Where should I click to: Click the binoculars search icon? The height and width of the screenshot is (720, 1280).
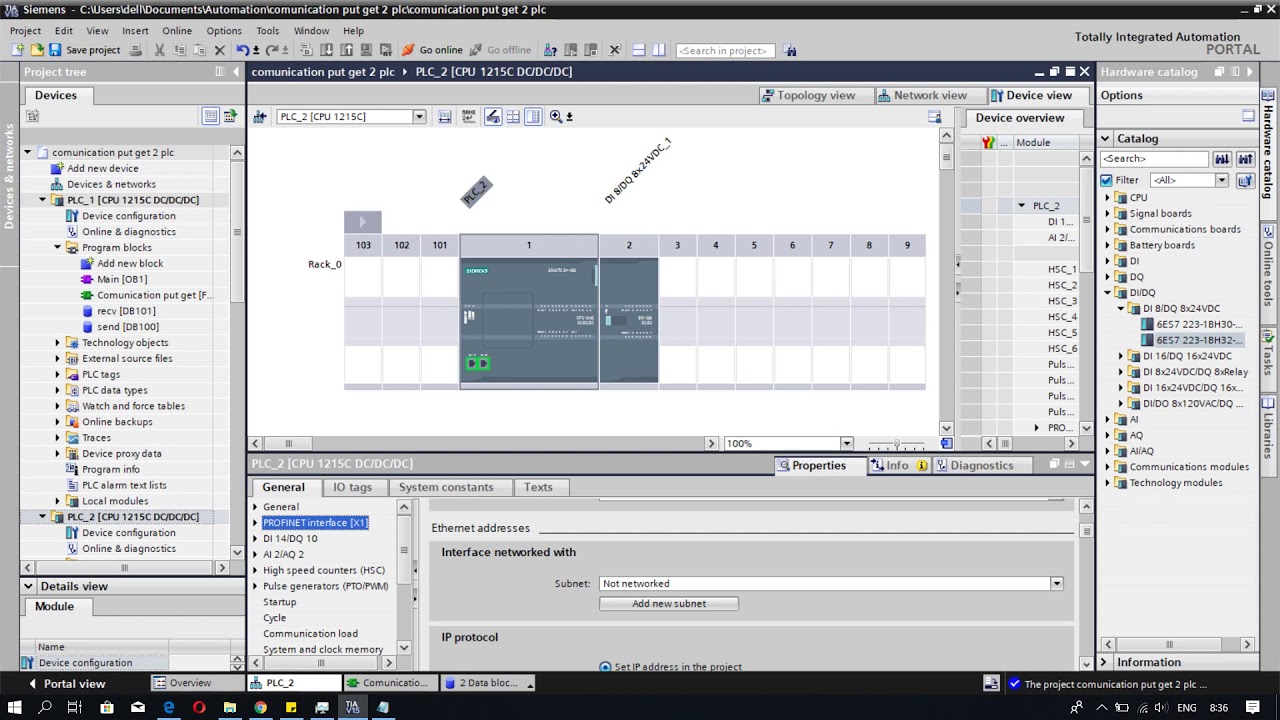click(791, 50)
